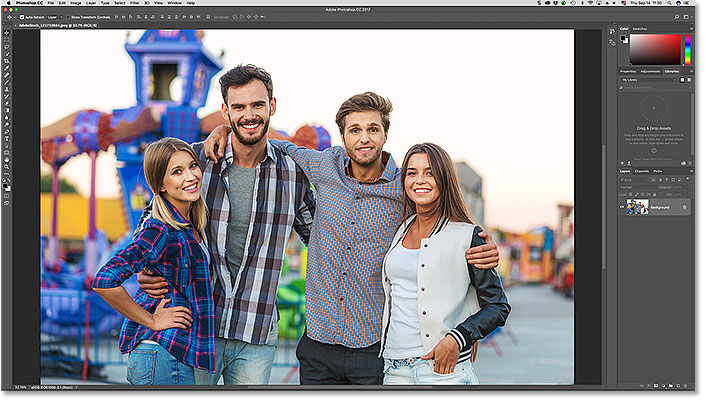
Task: Click the foreground/background color swatch in Color panel
Action: (x=624, y=40)
